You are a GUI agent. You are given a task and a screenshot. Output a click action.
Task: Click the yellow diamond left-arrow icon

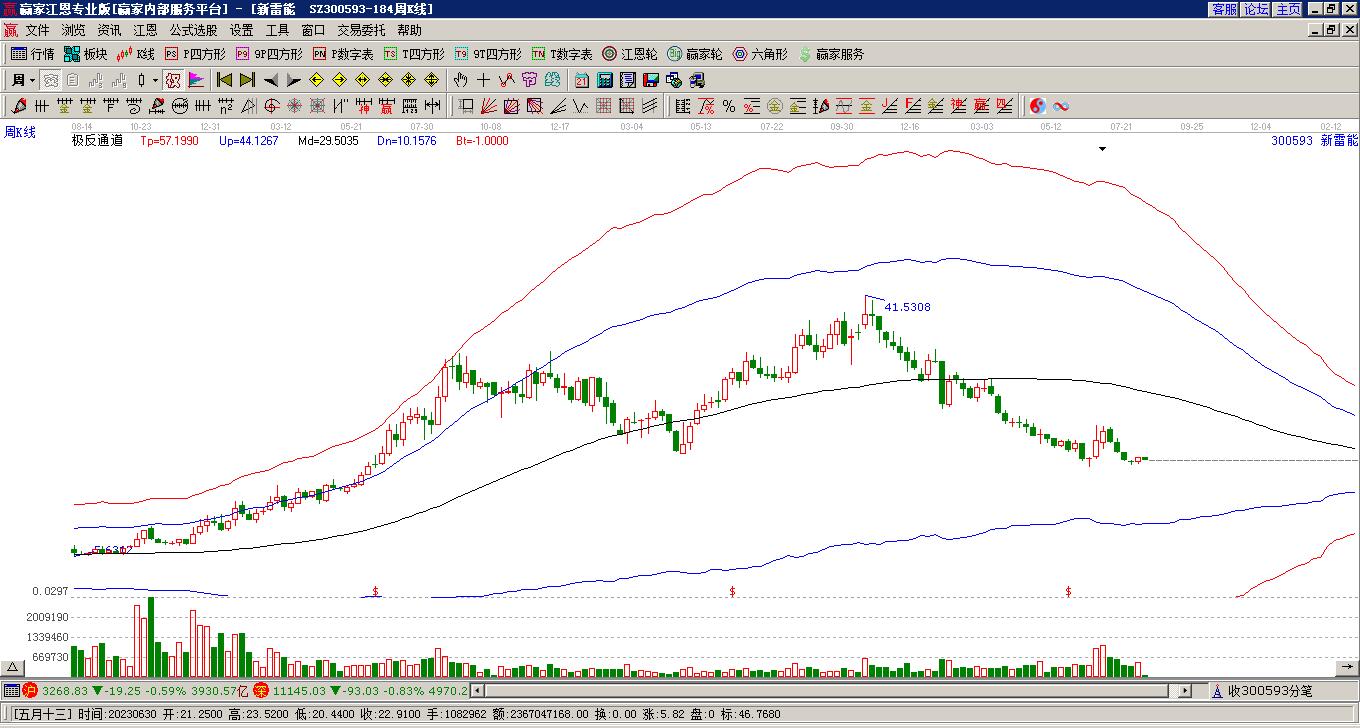(x=316, y=80)
